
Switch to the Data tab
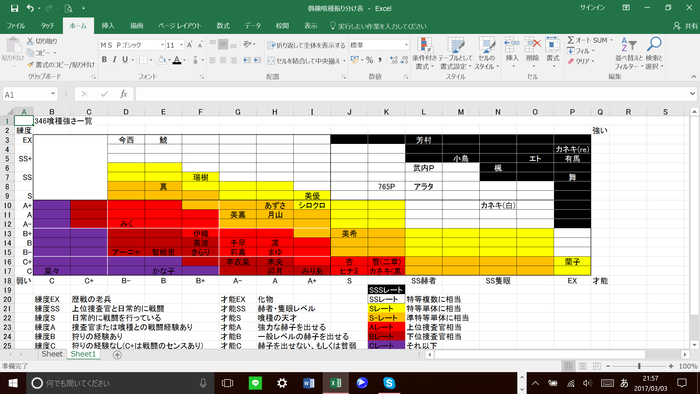[x=253, y=26]
